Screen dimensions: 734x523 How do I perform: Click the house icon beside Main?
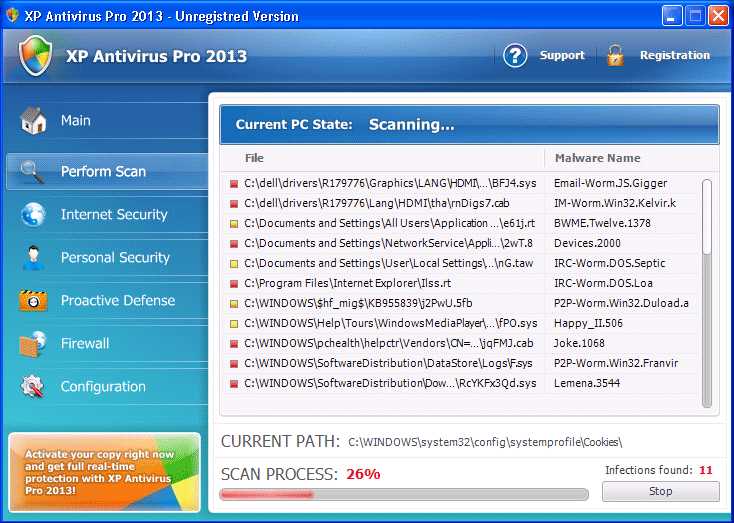(x=33, y=121)
